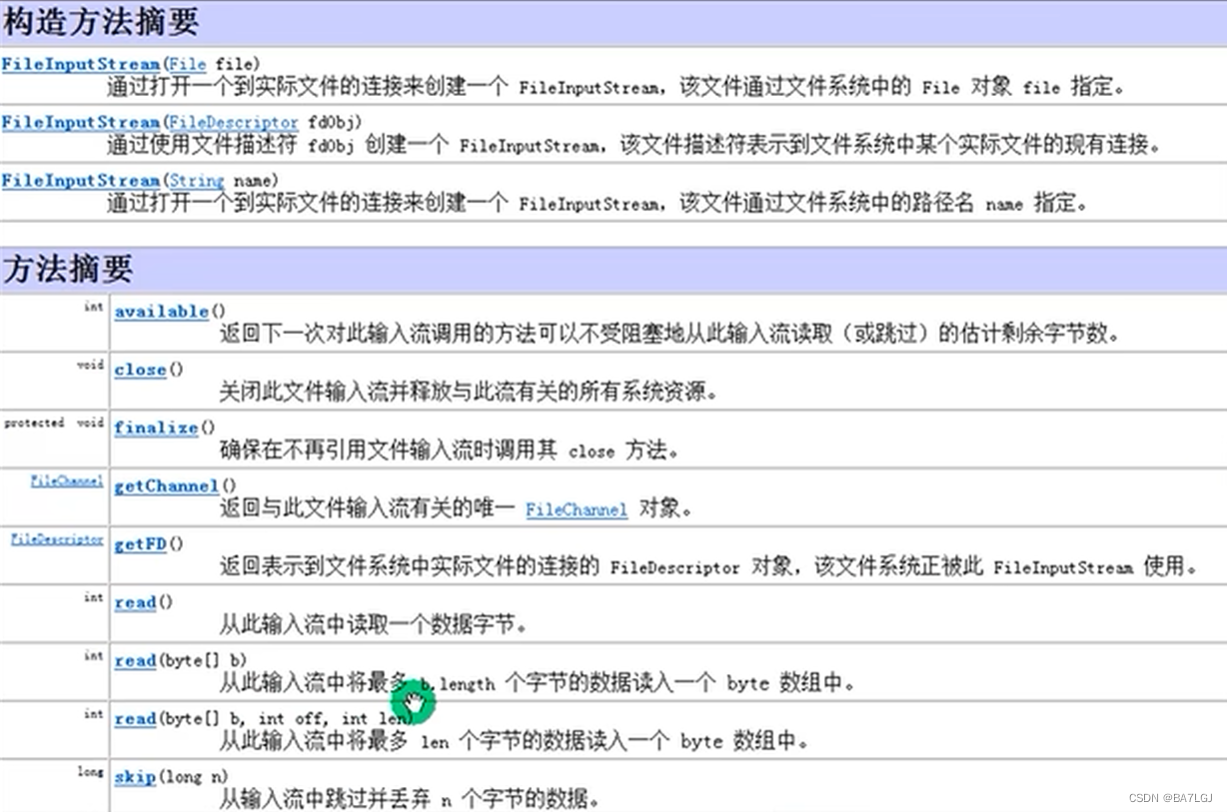Click the FileChannel link in getChannel description
This screenshot has height=812, width=1227.
[x=575, y=510]
